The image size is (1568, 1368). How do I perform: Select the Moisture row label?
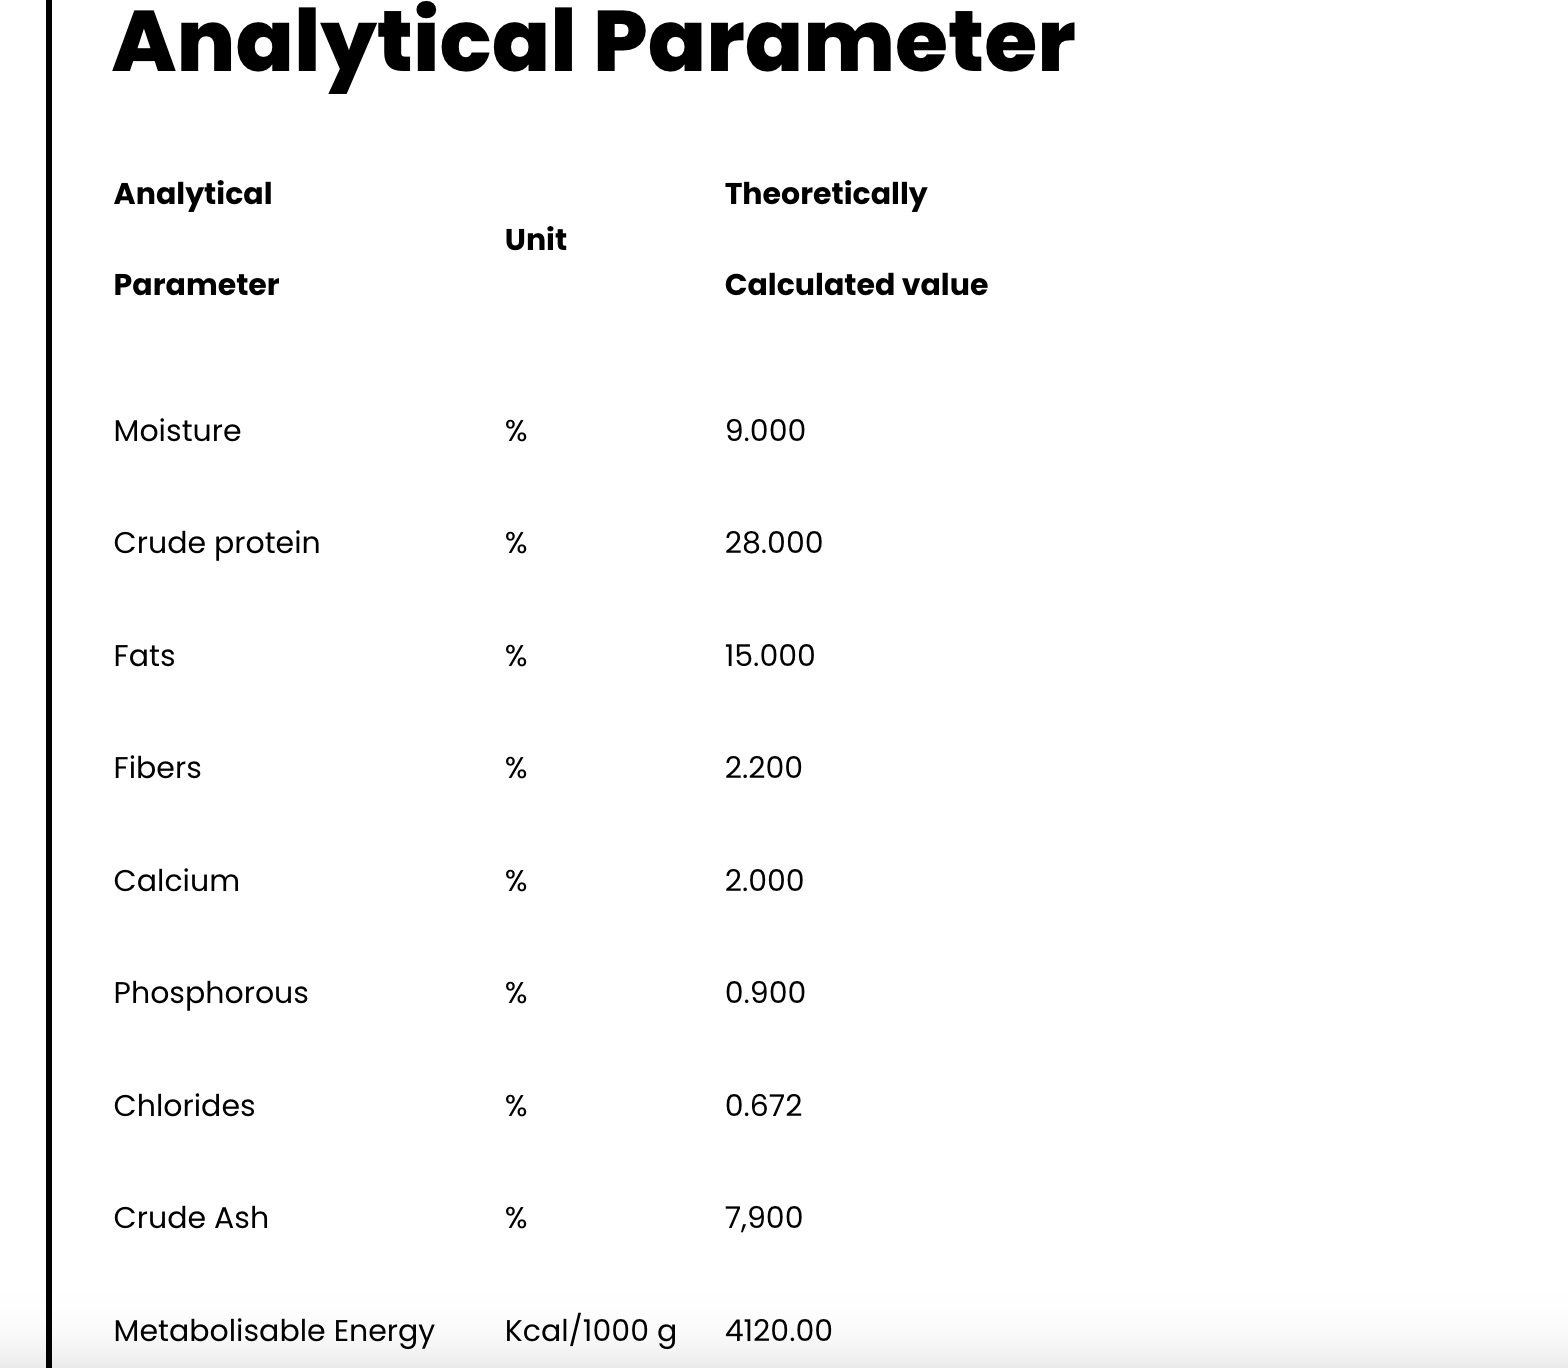click(177, 431)
